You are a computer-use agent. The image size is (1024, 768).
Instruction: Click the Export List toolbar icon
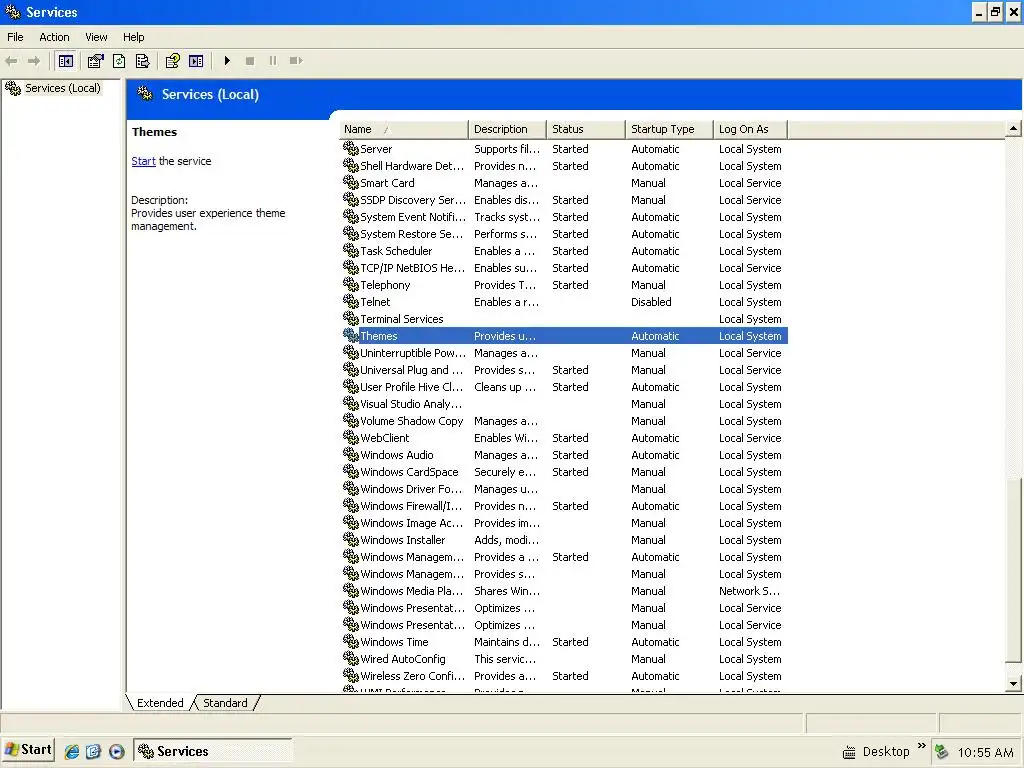click(x=142, y=61)
